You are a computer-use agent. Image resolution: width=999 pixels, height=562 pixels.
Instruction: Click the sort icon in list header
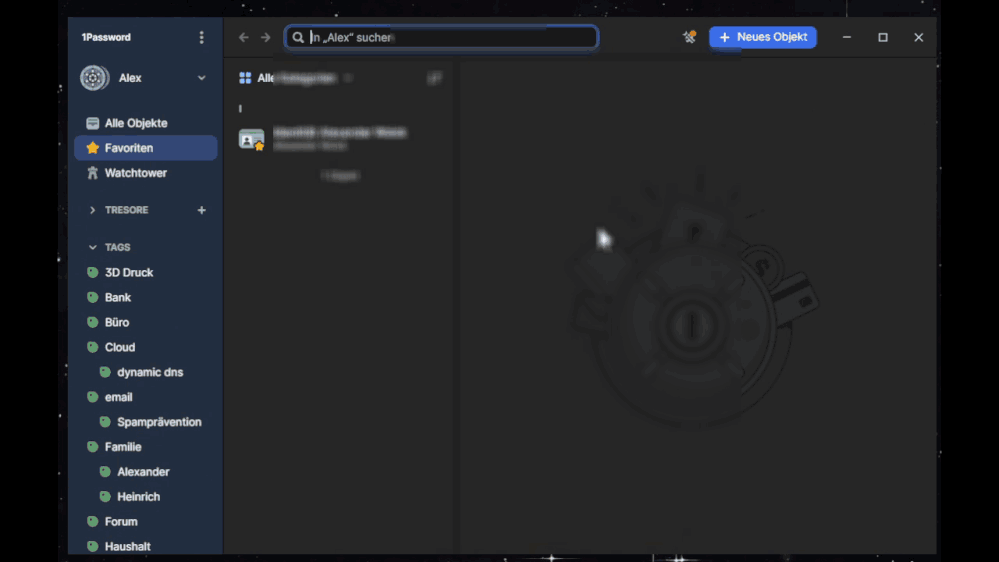point(434,78)
